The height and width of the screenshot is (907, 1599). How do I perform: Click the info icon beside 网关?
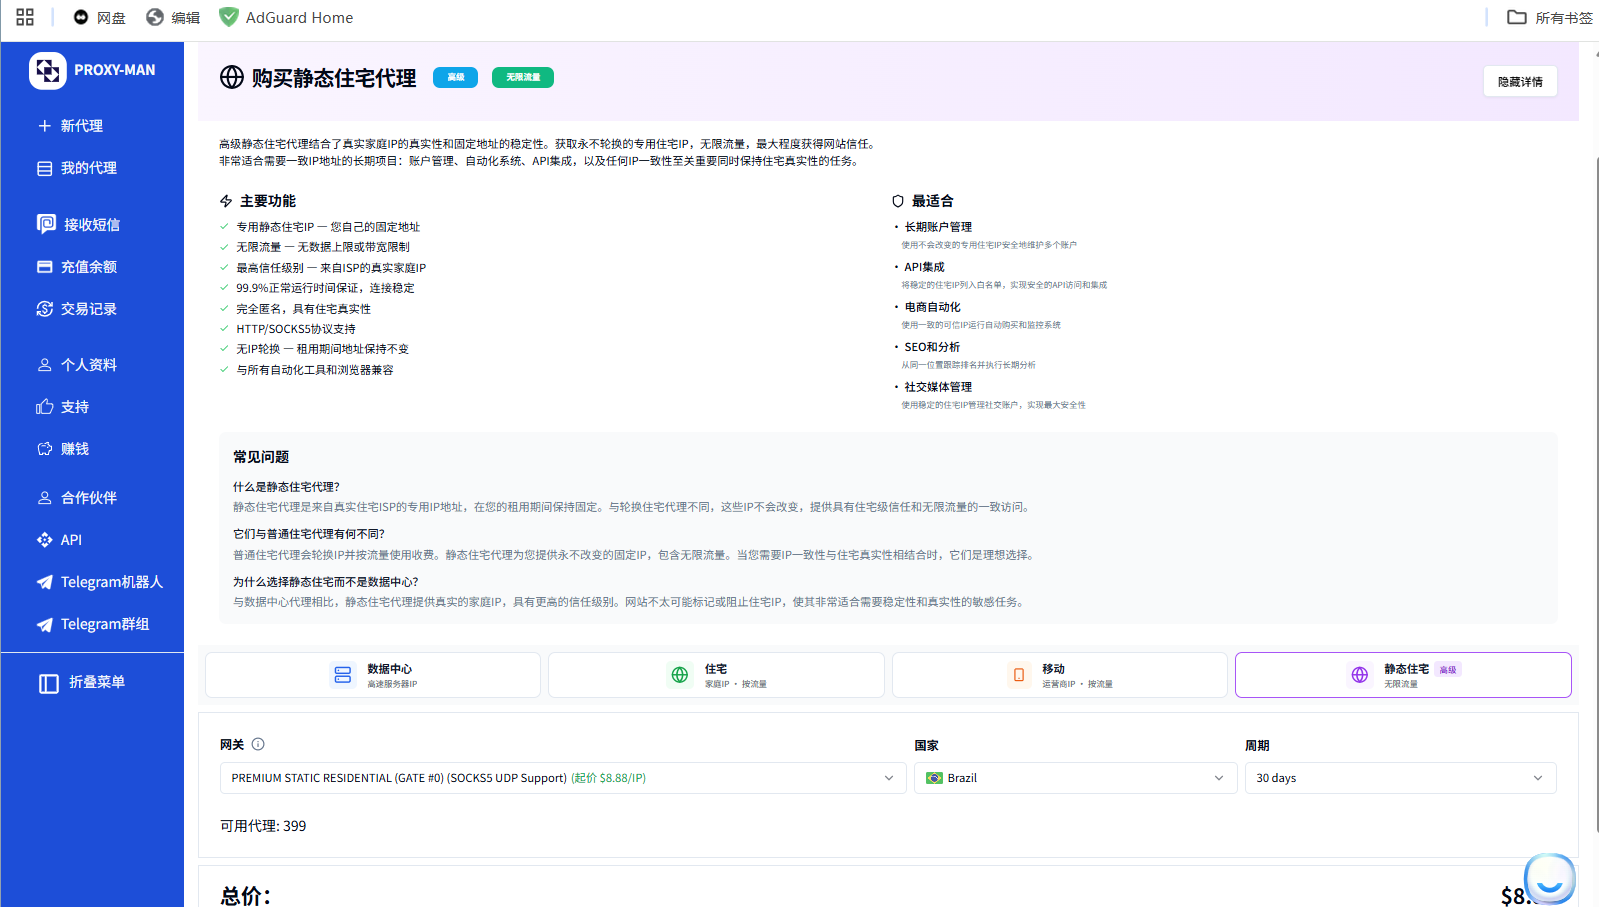click(258, 744)
